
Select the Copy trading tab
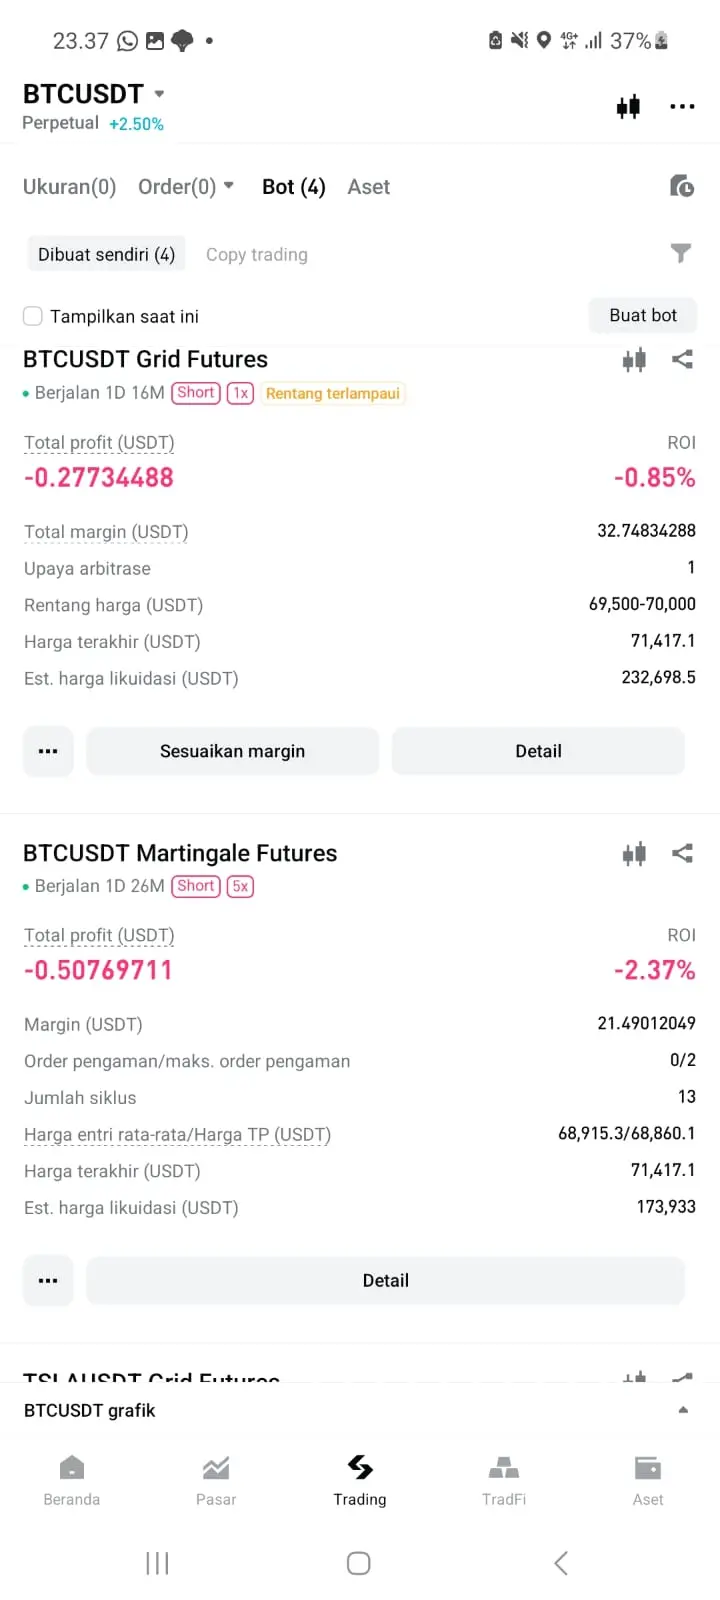[x=257, y=255]
